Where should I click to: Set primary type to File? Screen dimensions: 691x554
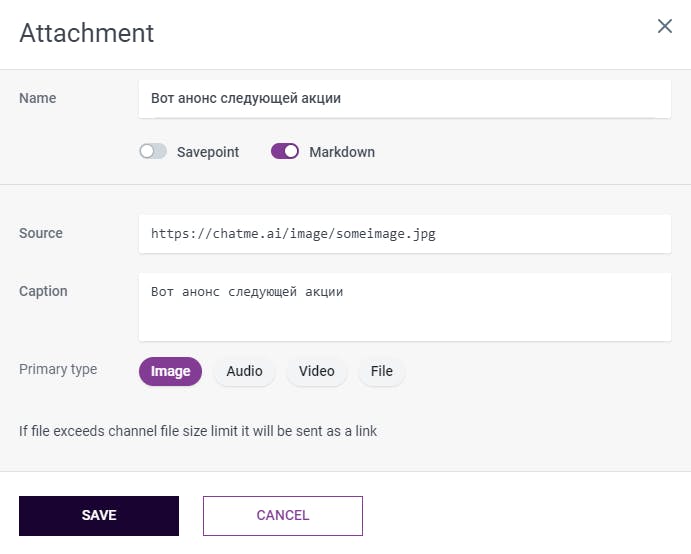pos(381,371)
